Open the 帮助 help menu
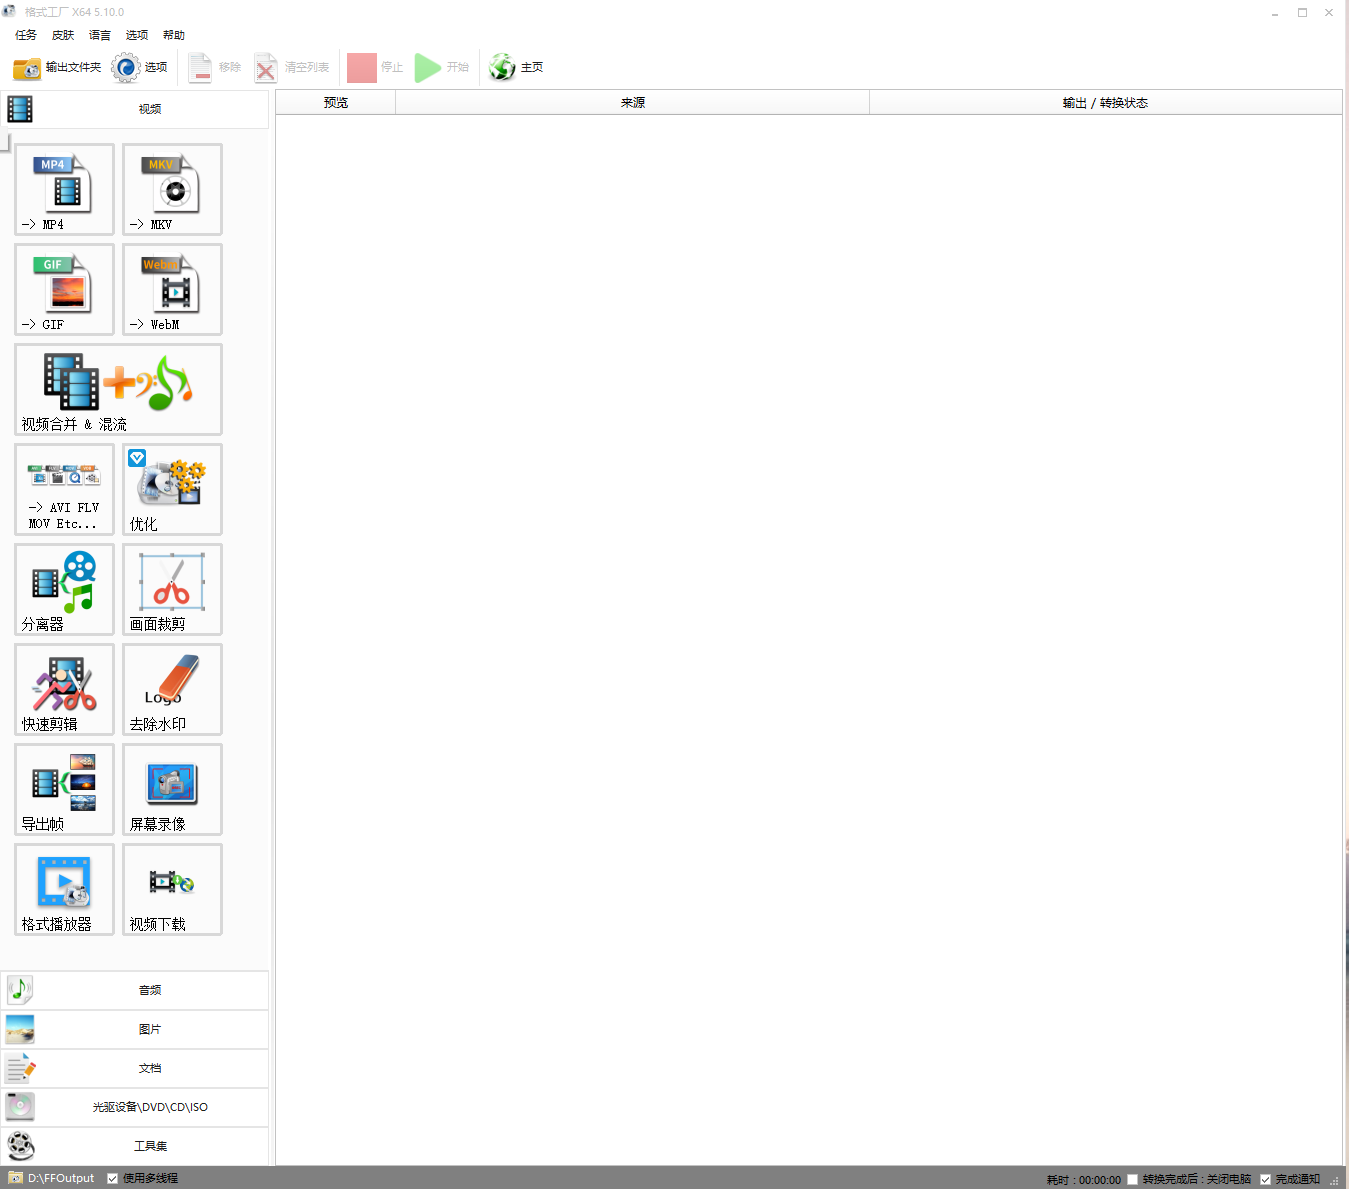The image size is (1349, 1189). pyautogui.click(x=174, y=35)
